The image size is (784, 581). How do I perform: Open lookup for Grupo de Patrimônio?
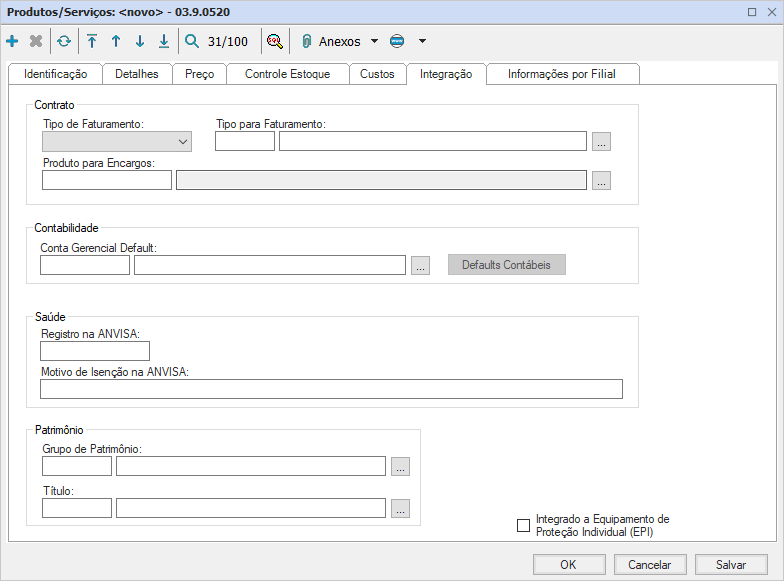[x=400, y=467]
